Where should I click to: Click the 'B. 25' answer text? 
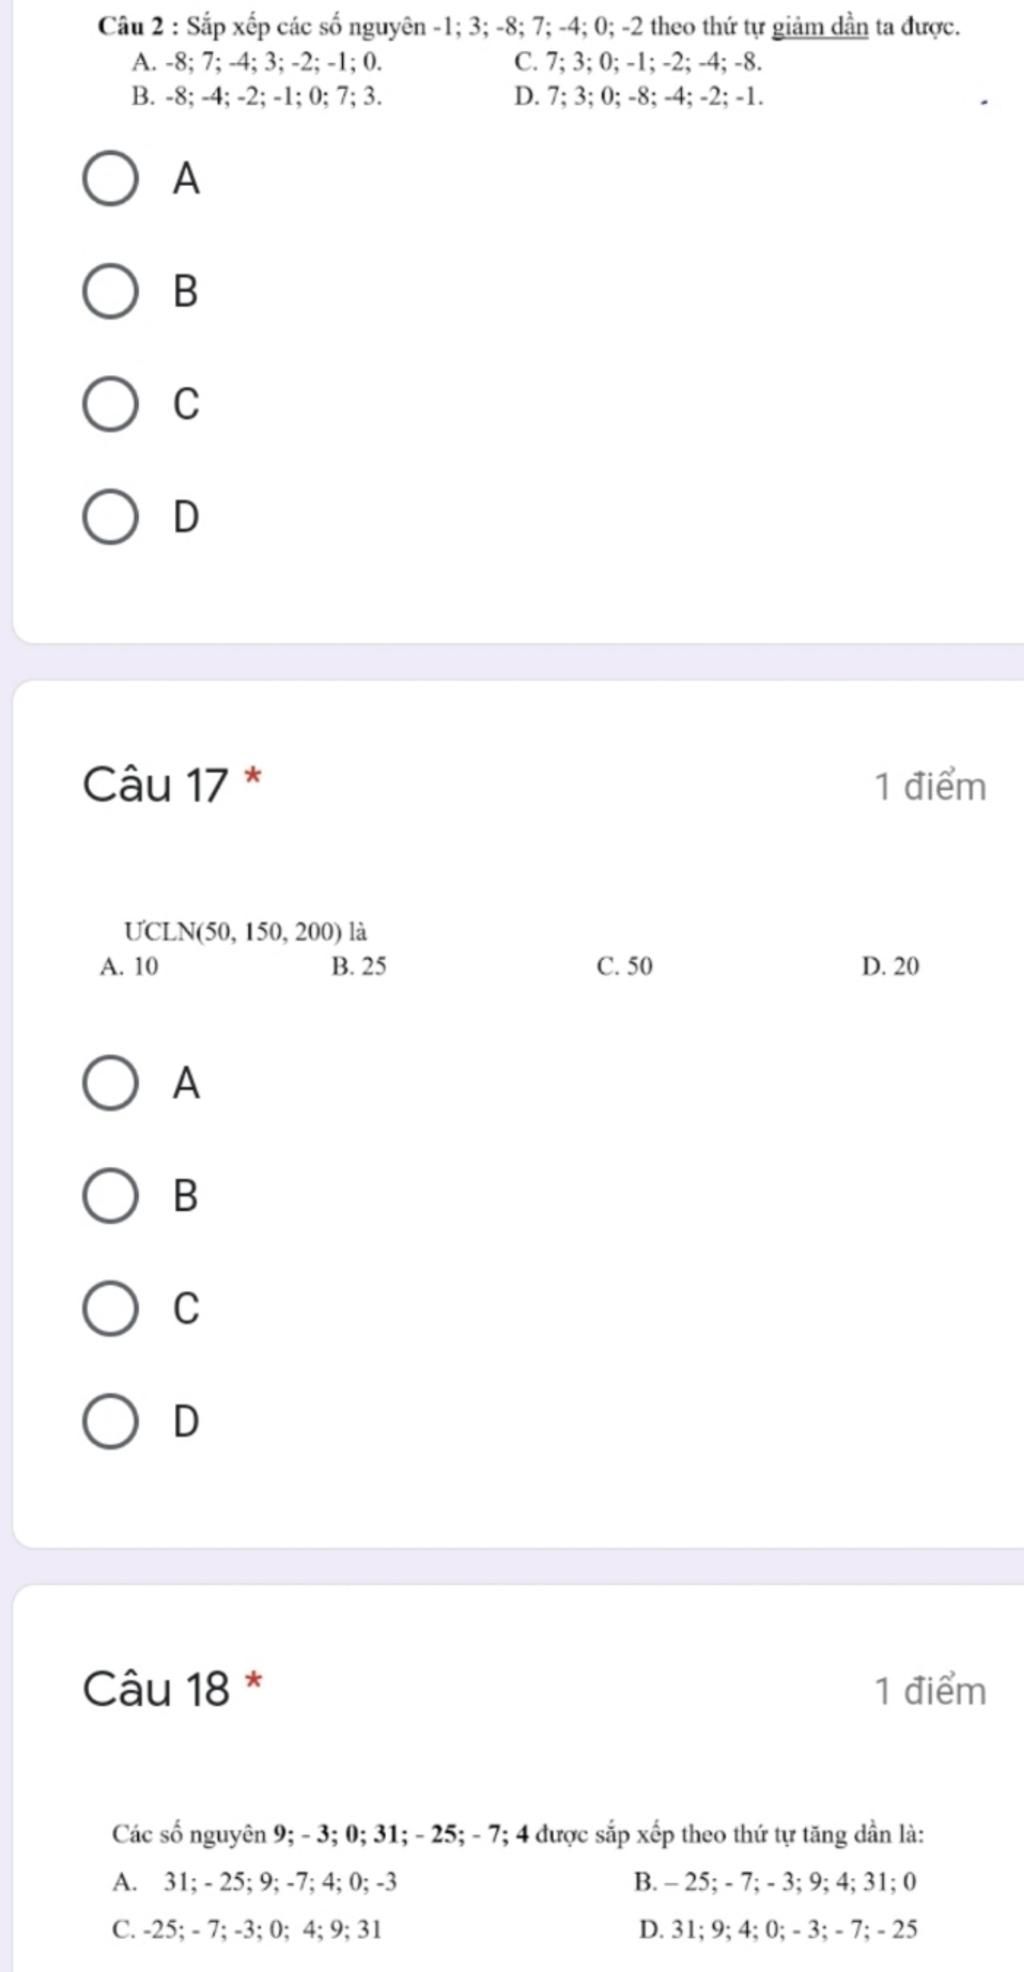pyautogui.click(x=358, y=967)
